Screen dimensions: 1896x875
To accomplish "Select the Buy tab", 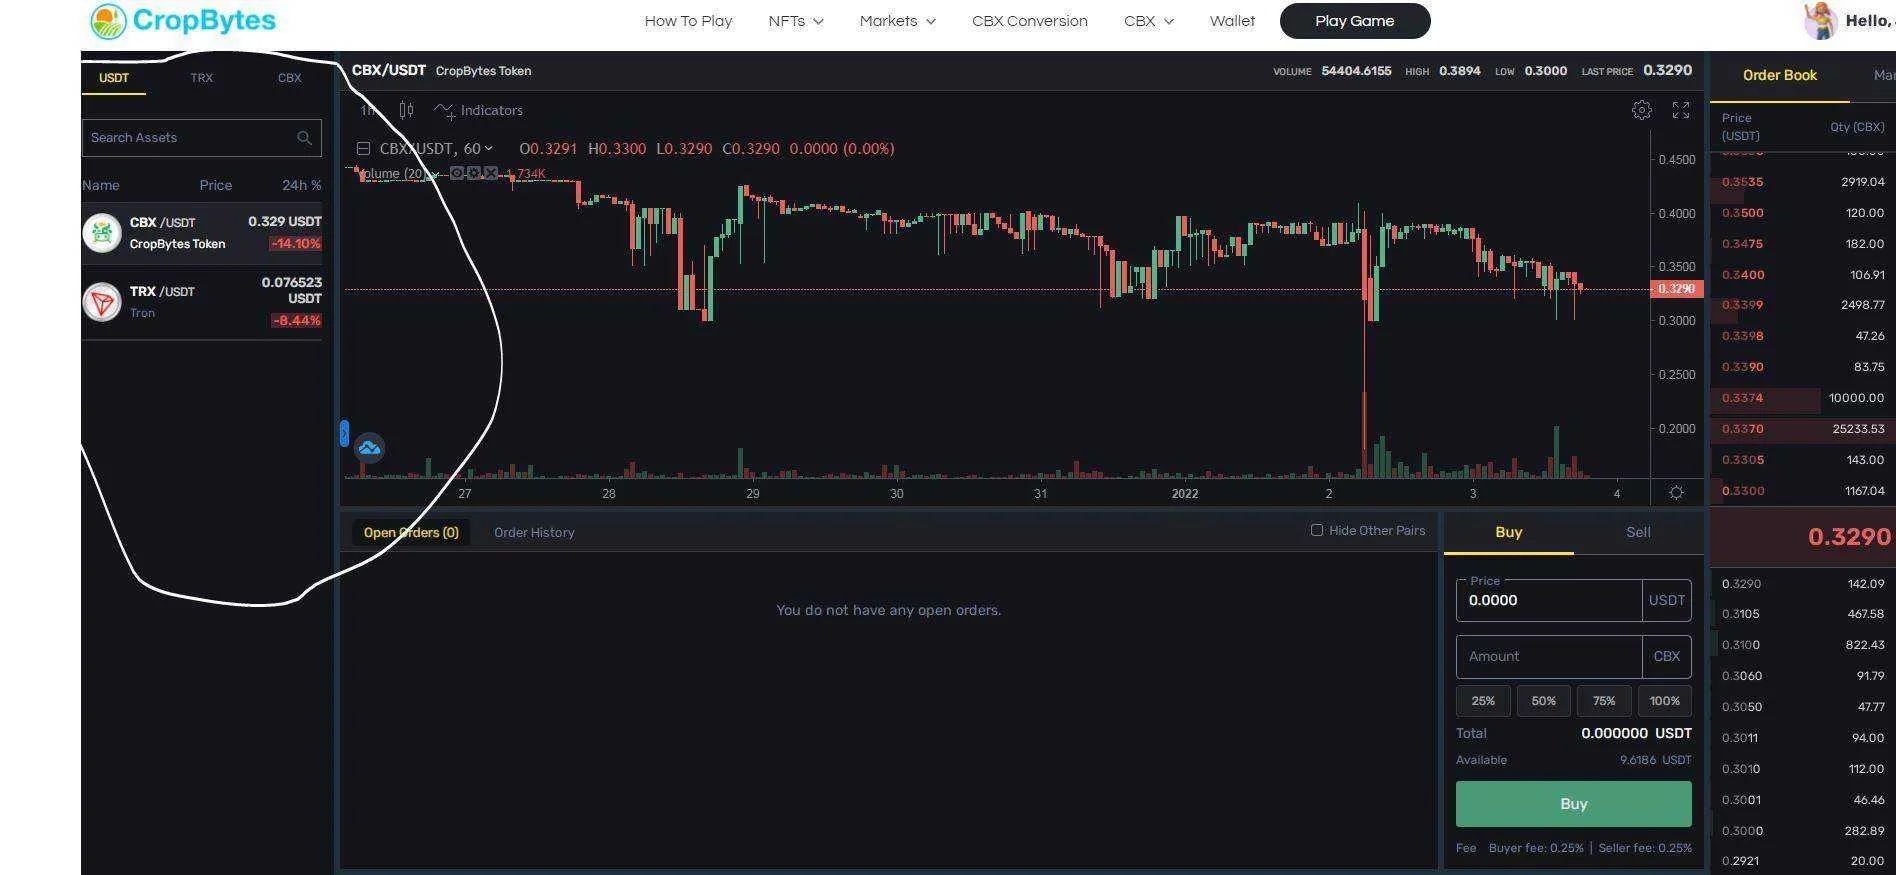I will click(1509, 532).
